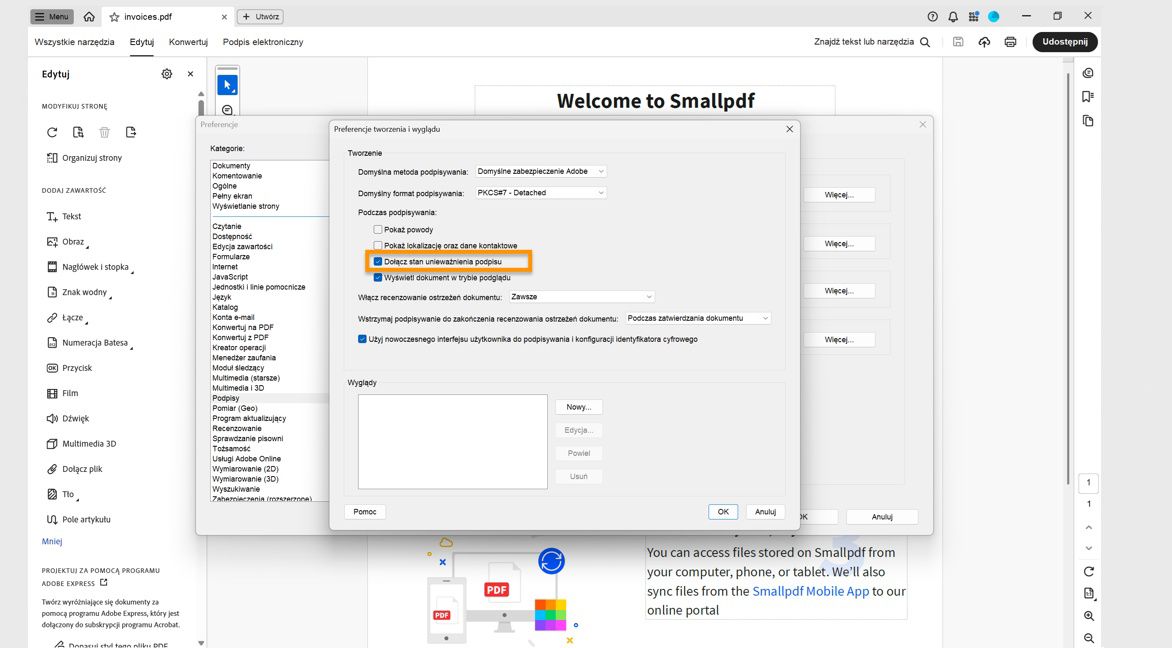The height and width of the screenshot is (648, 1172).
Task: Click the search magnifier icon
Action: pyautogui.click(x=925, y=43)
